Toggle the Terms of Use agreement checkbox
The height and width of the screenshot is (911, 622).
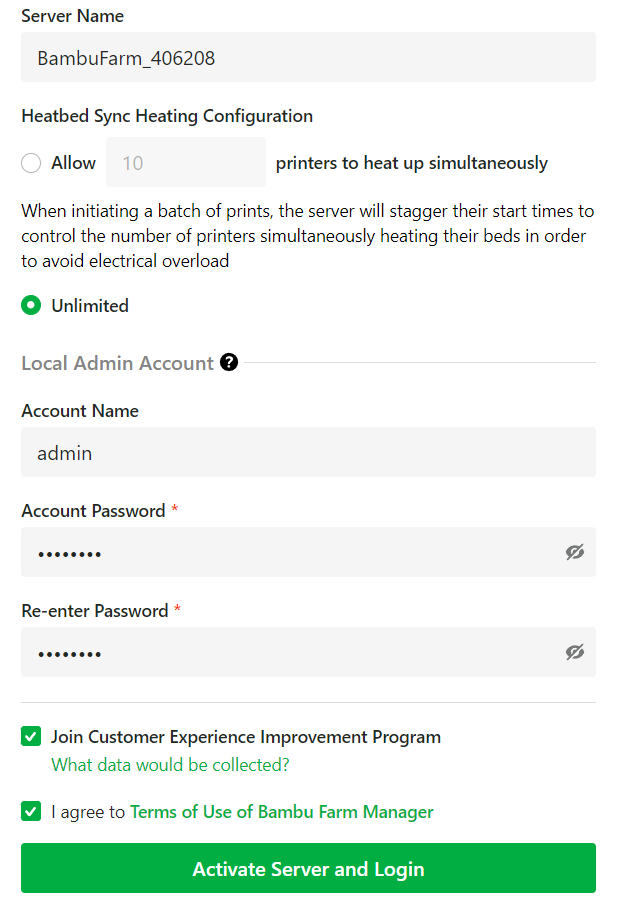coord(31,812)
